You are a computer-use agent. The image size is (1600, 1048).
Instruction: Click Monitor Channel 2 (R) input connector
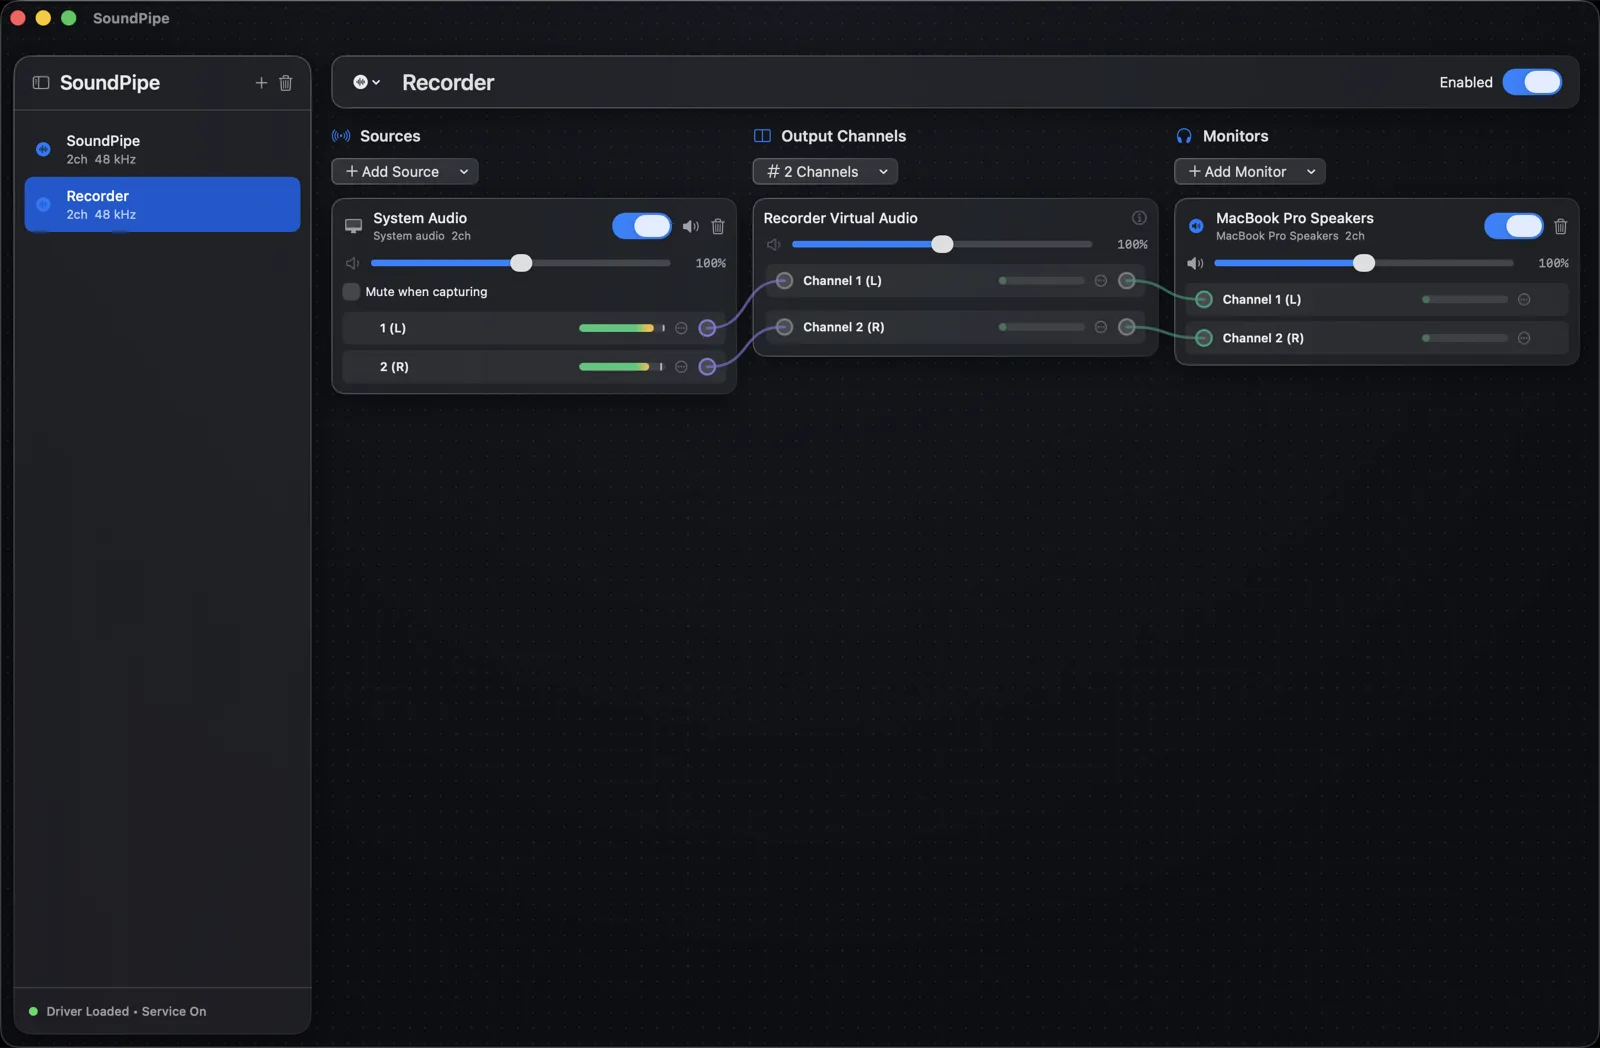coord(1204,338)
